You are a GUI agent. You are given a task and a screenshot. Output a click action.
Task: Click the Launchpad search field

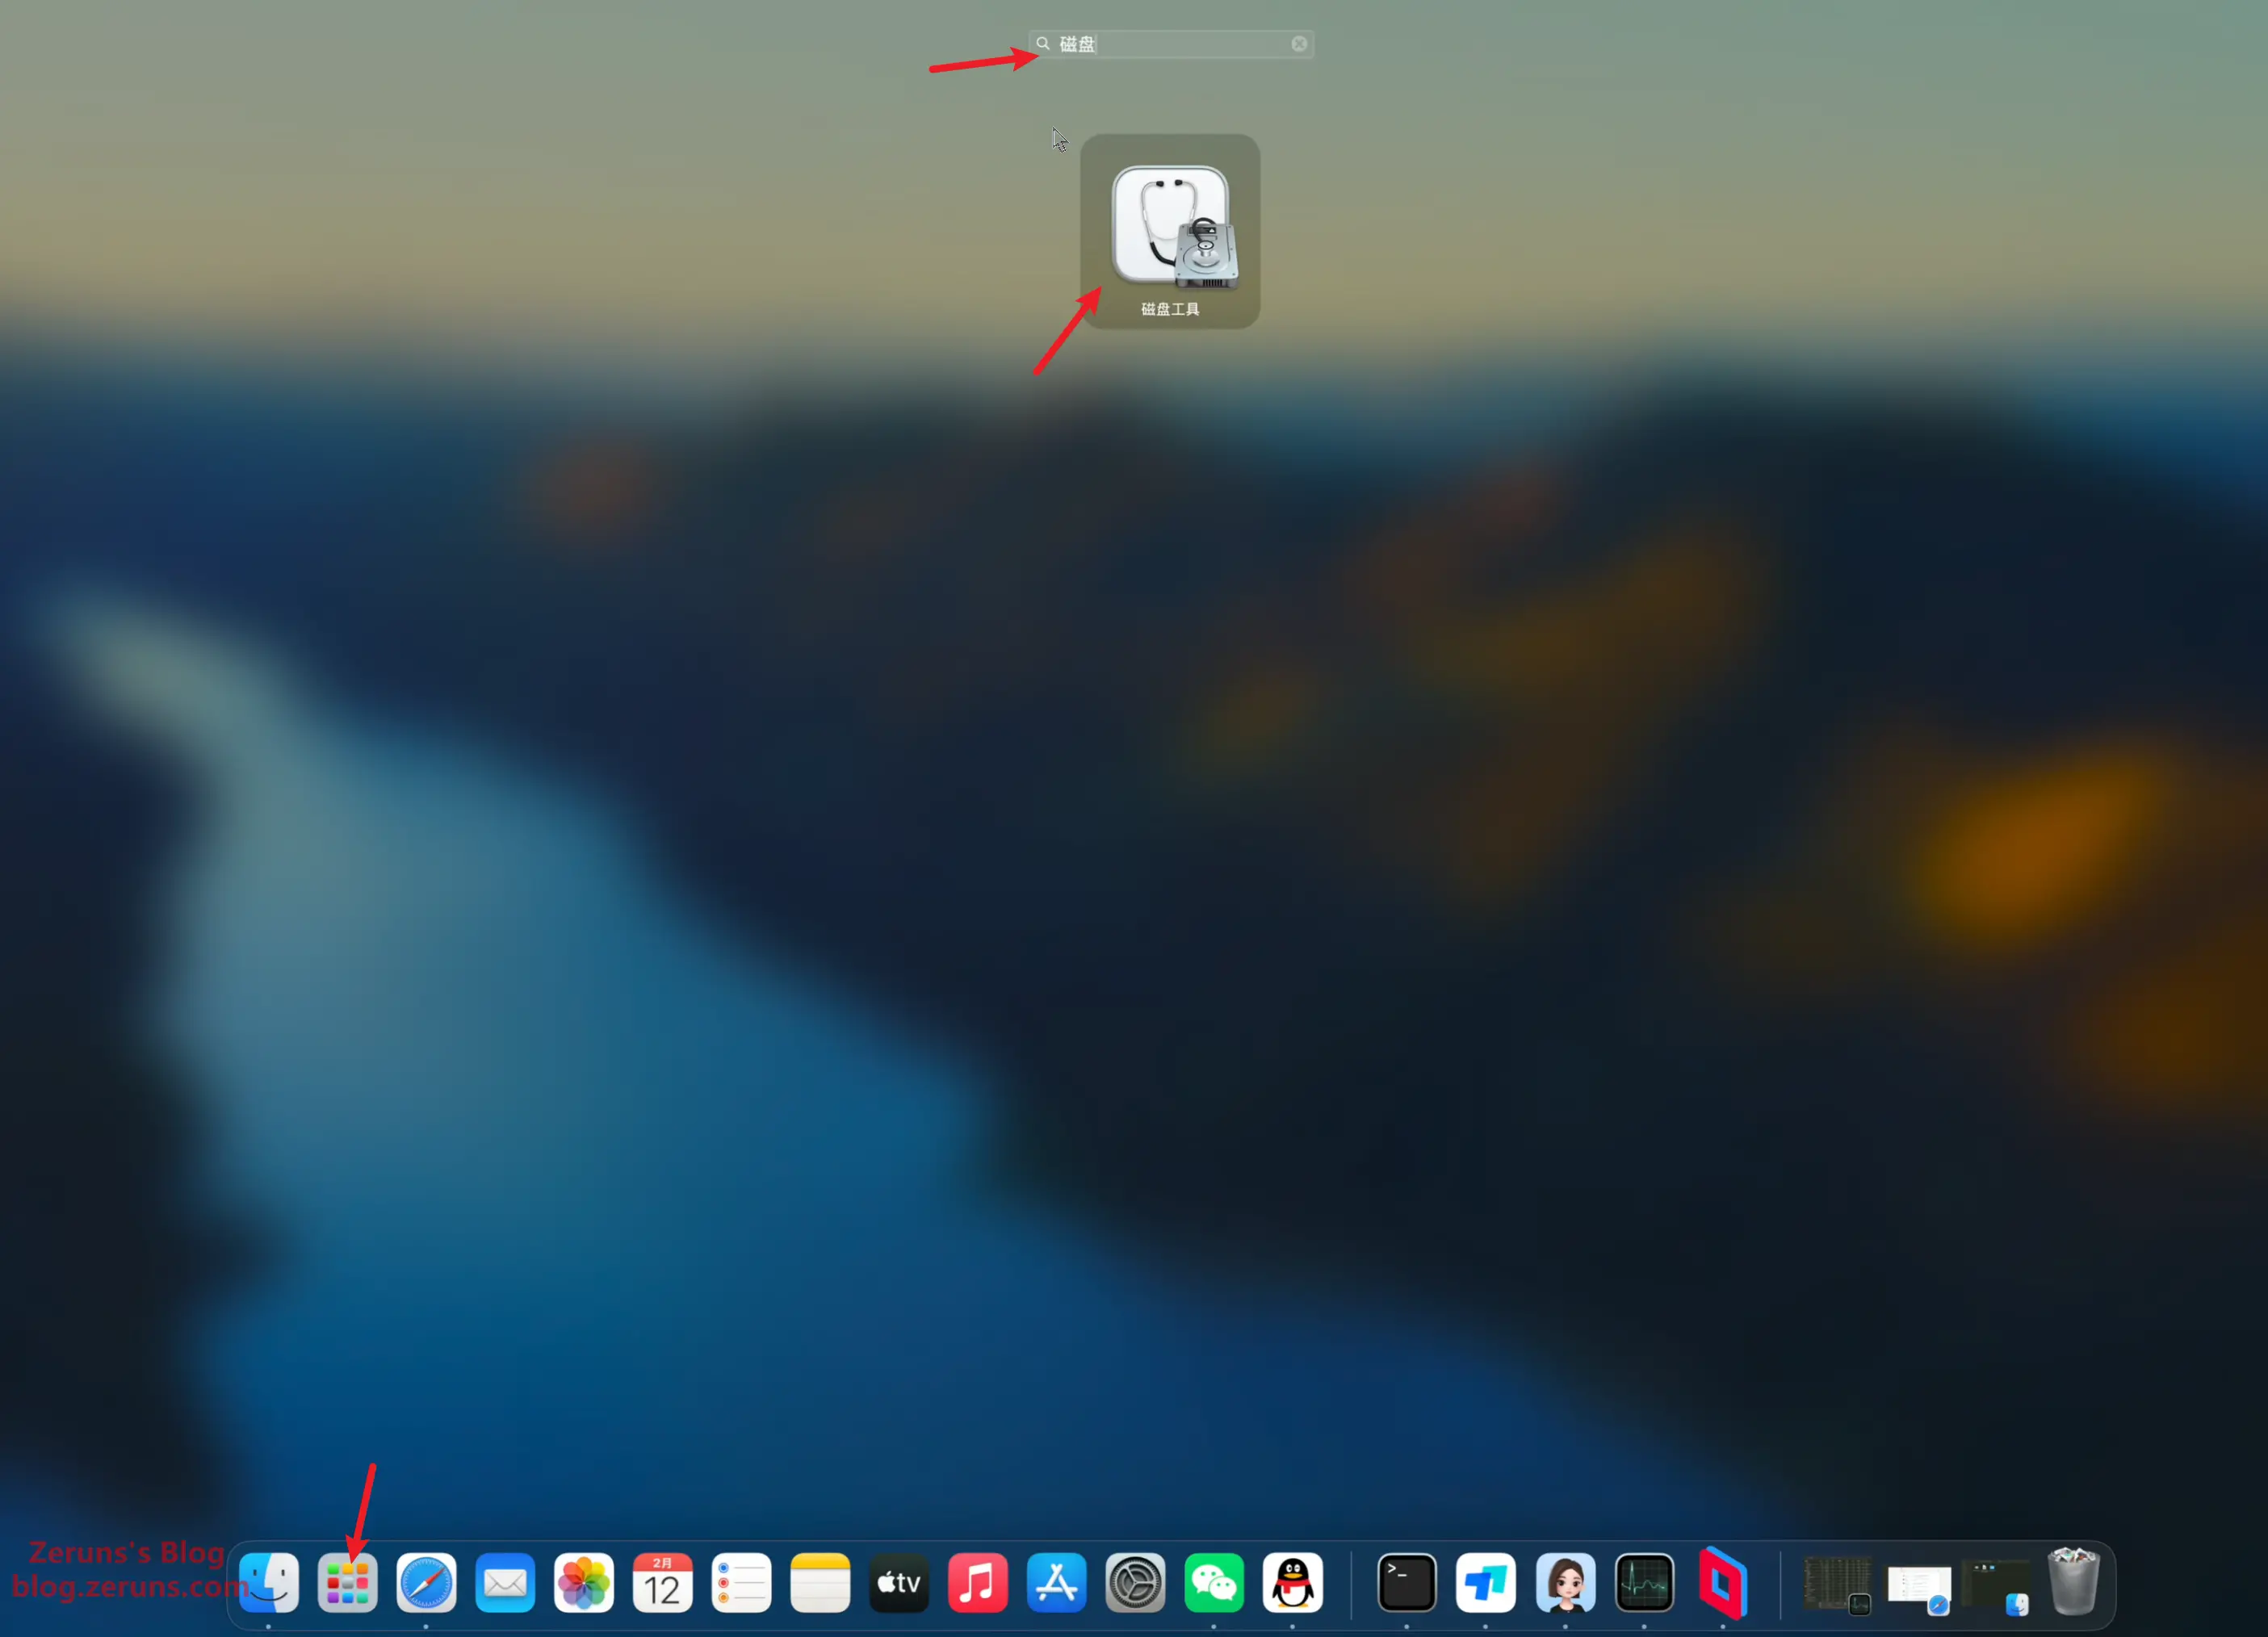(1170, 44)
